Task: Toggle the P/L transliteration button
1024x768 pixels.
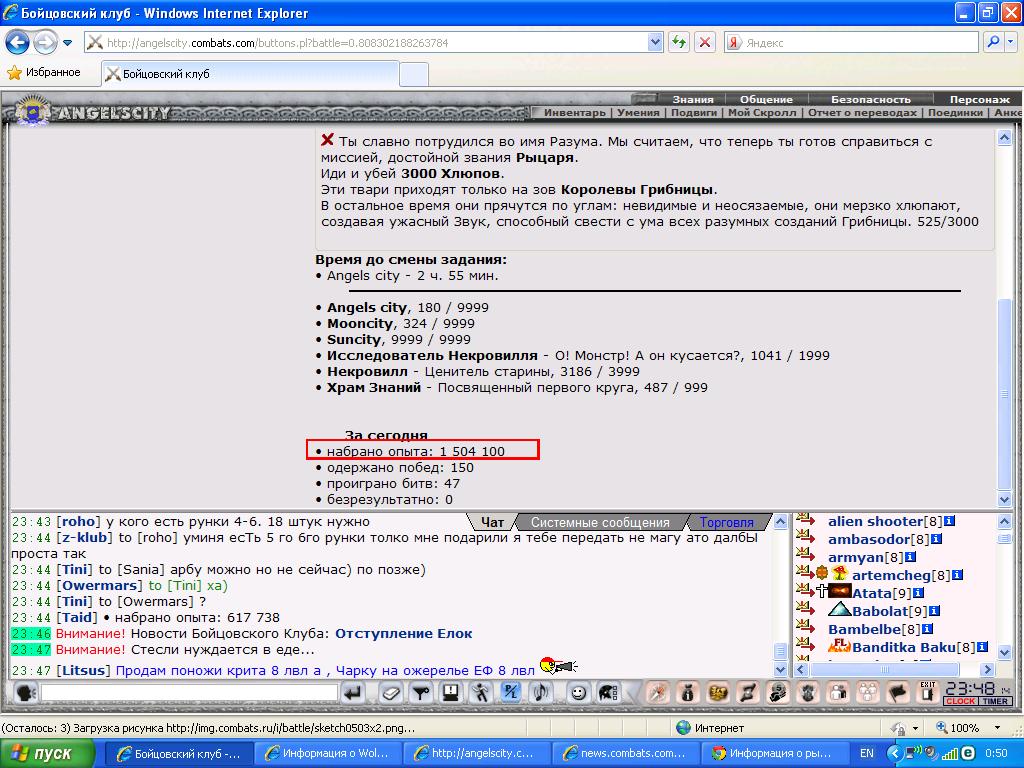Action: click(510, 692)
